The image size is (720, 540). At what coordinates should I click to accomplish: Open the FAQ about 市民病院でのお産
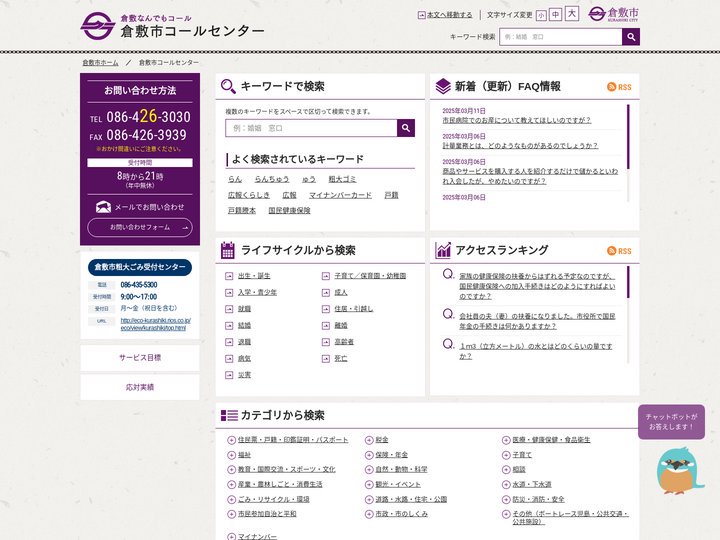[517, 120]
